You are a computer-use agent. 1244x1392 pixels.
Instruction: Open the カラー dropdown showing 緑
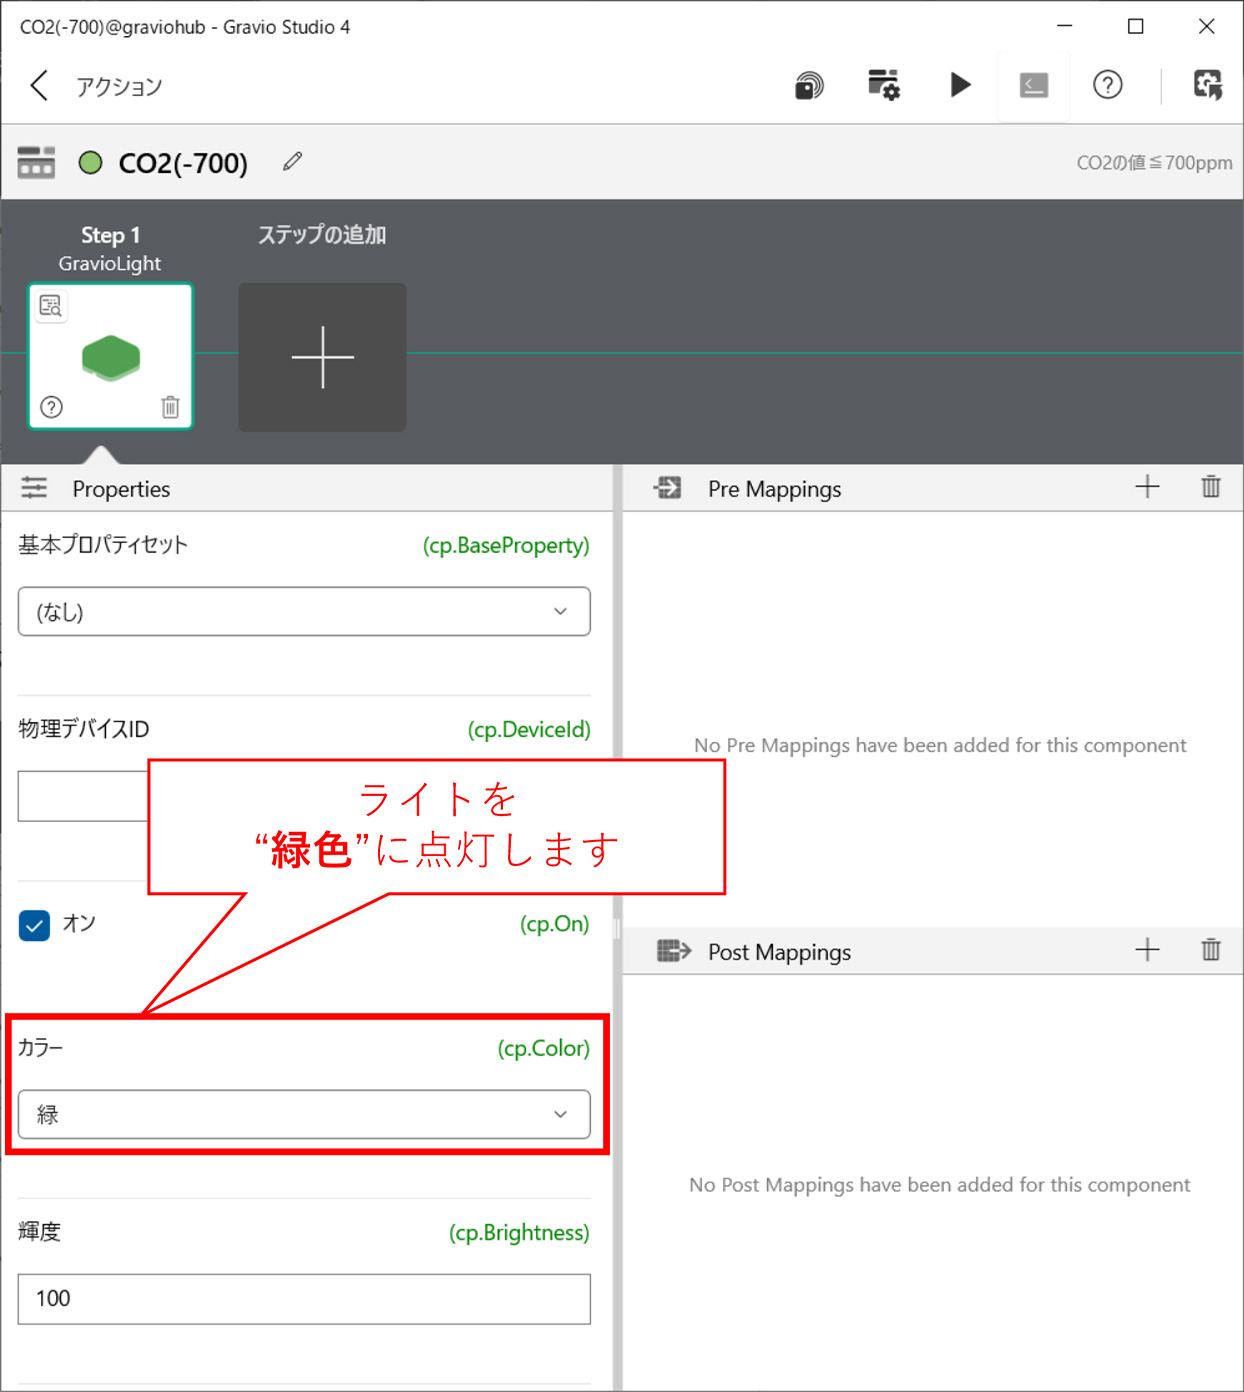(304, 1114)
